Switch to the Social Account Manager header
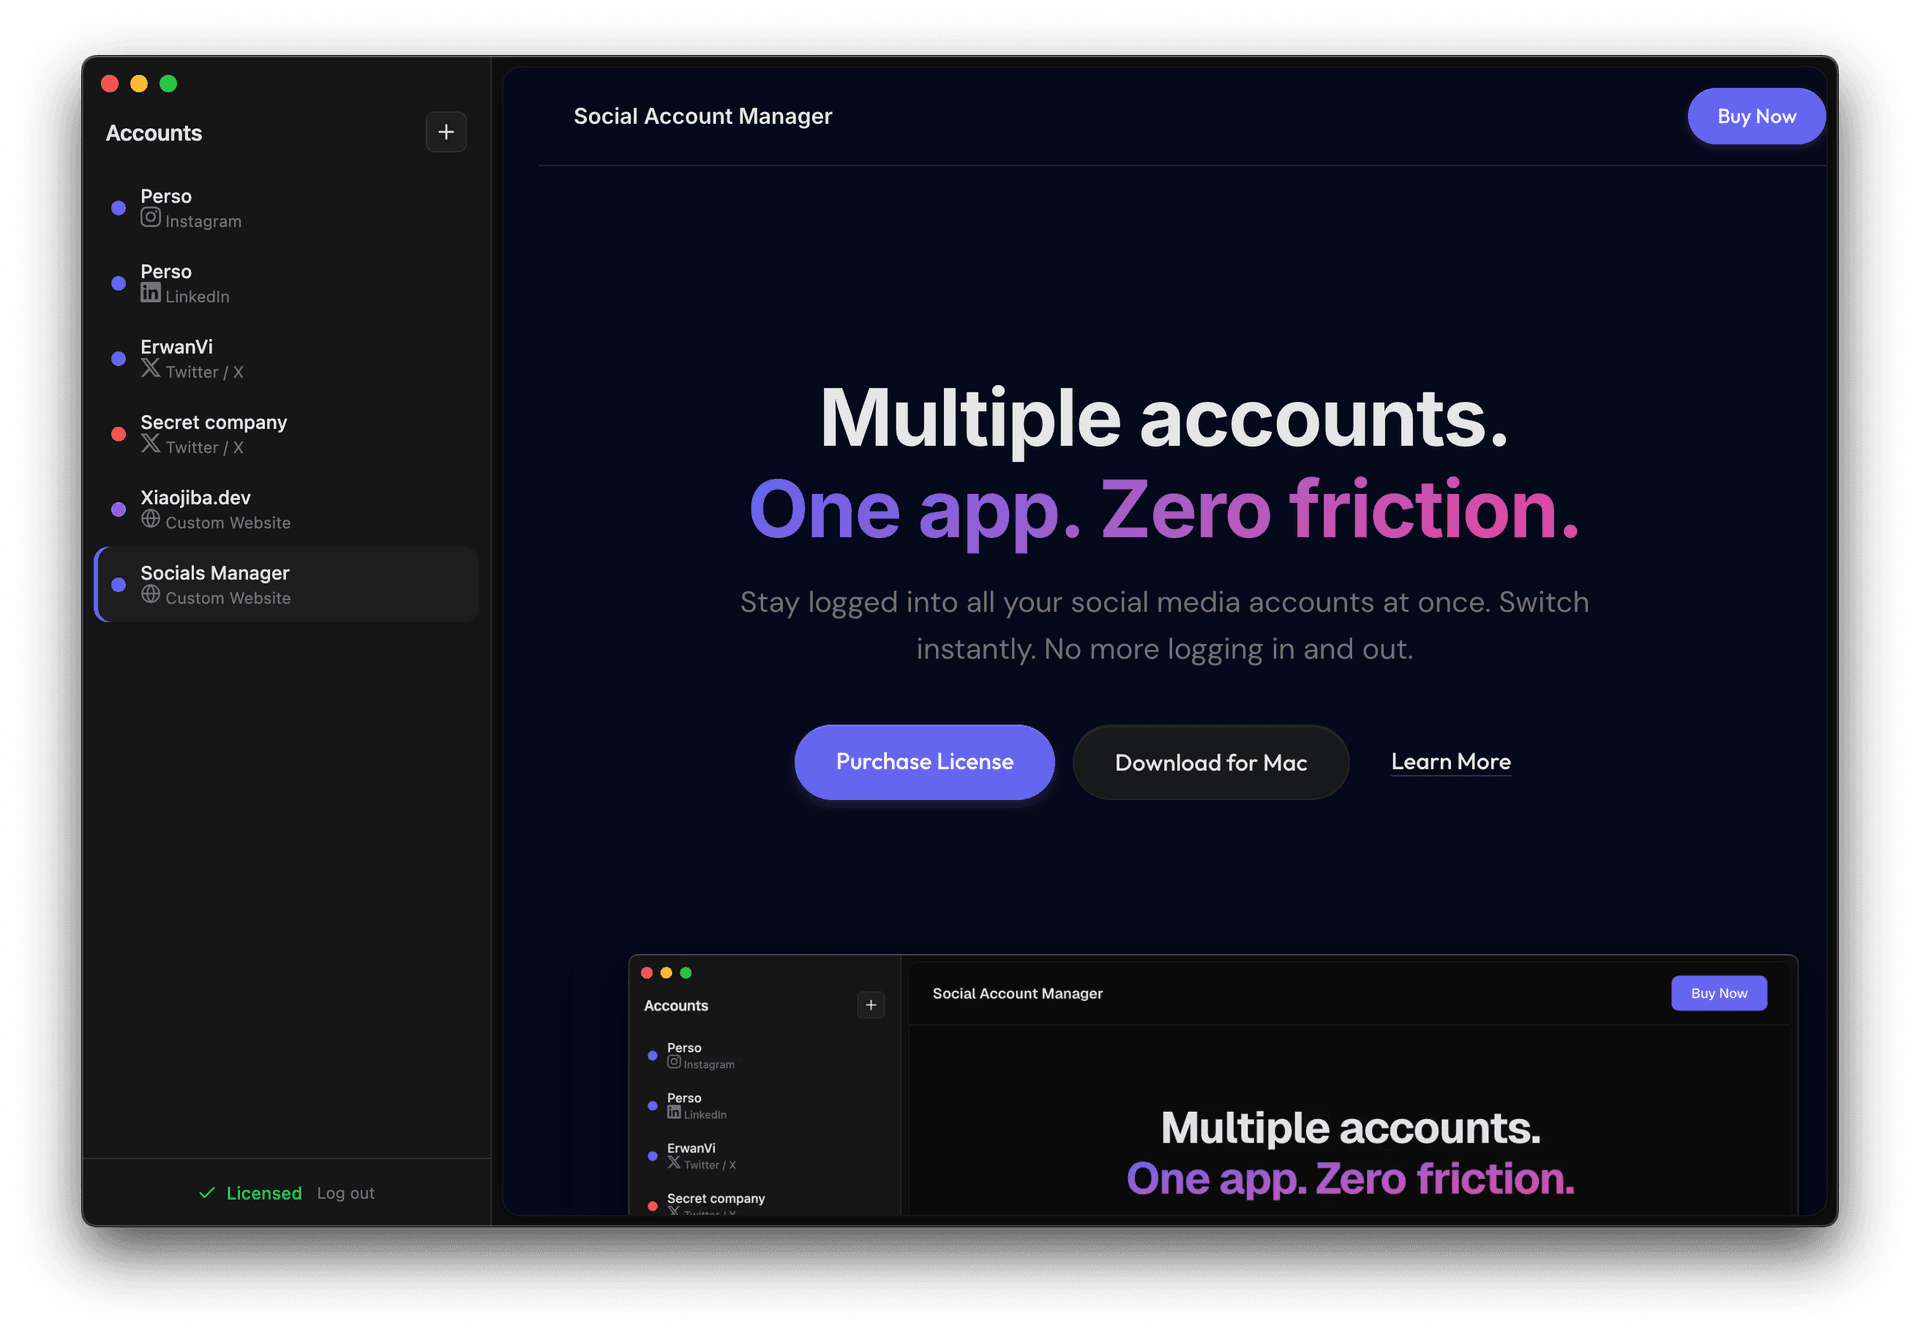 click(703, 116)
